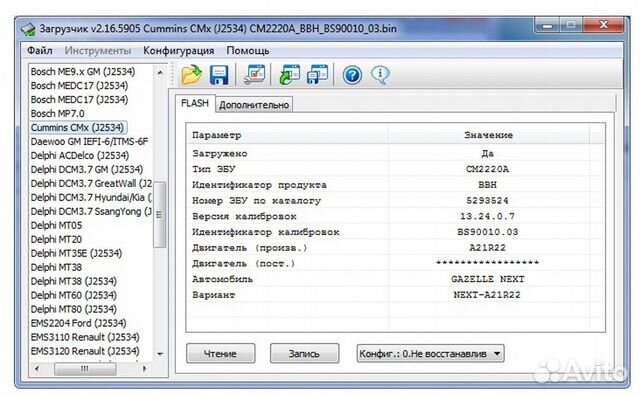
Task: Open the Конфиг. dropdown list
Action: (x=430, y=353)
